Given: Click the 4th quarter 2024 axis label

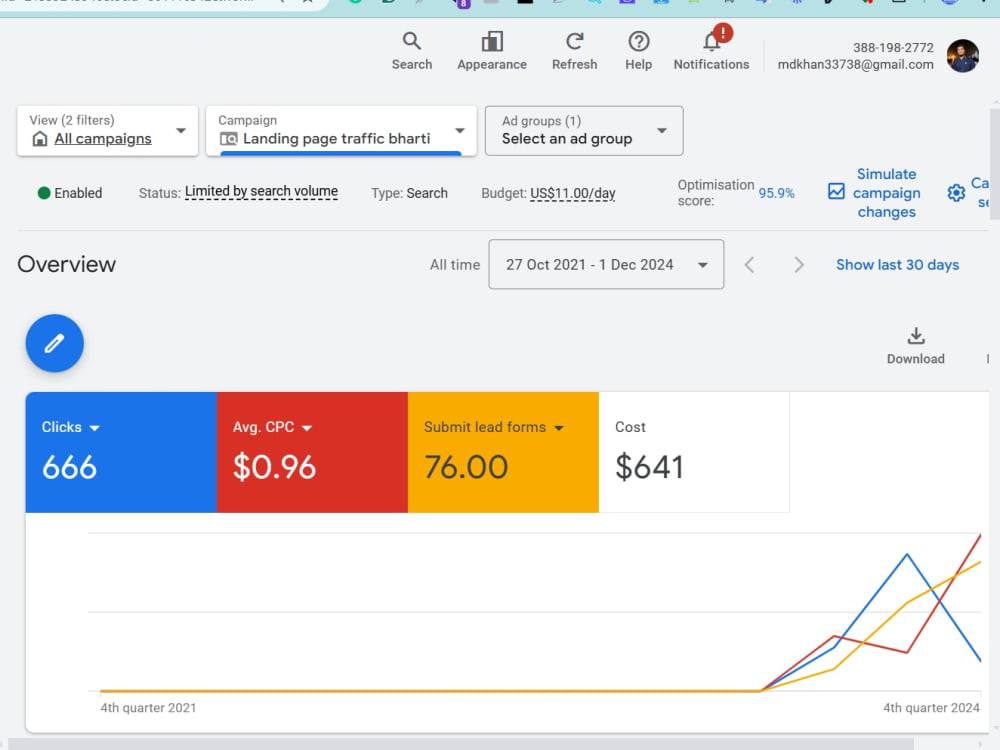Looking at the screenshot, I should [931, 708].
